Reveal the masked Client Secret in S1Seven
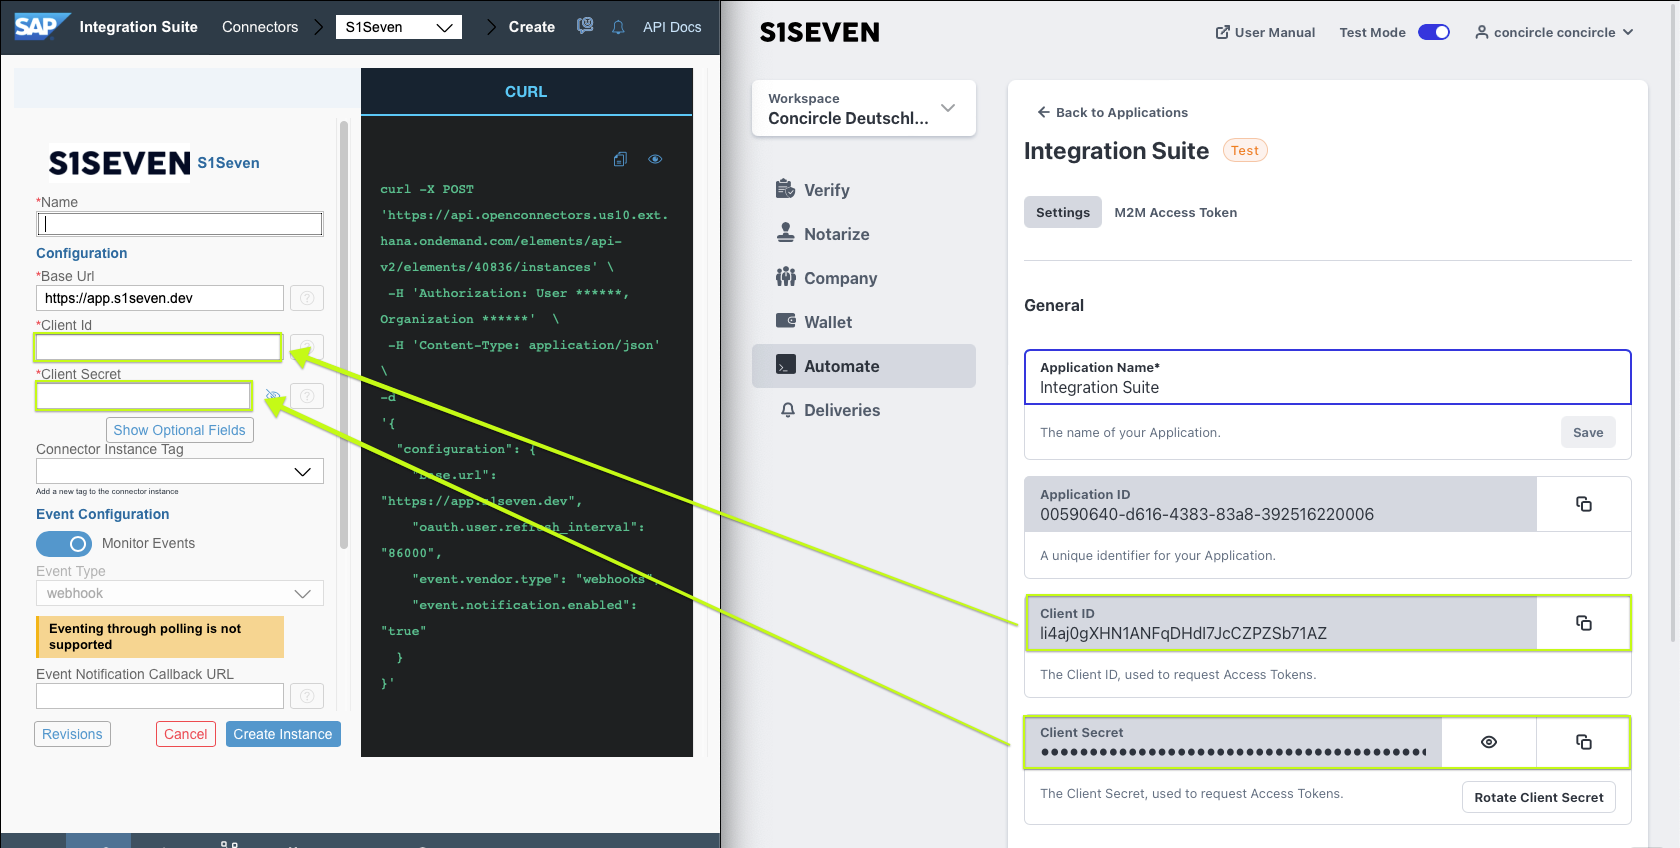The height and width of the screenshot is (848, 1680). coord(1489,742)
